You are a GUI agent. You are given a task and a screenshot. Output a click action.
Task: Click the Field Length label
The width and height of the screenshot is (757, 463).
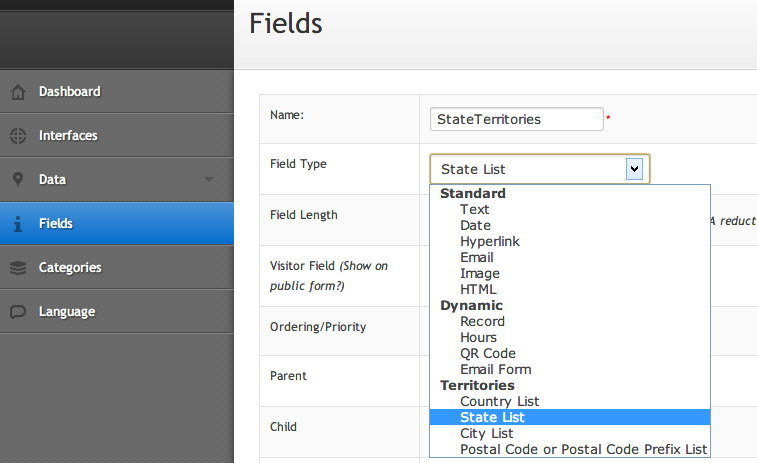coord(304,215)
